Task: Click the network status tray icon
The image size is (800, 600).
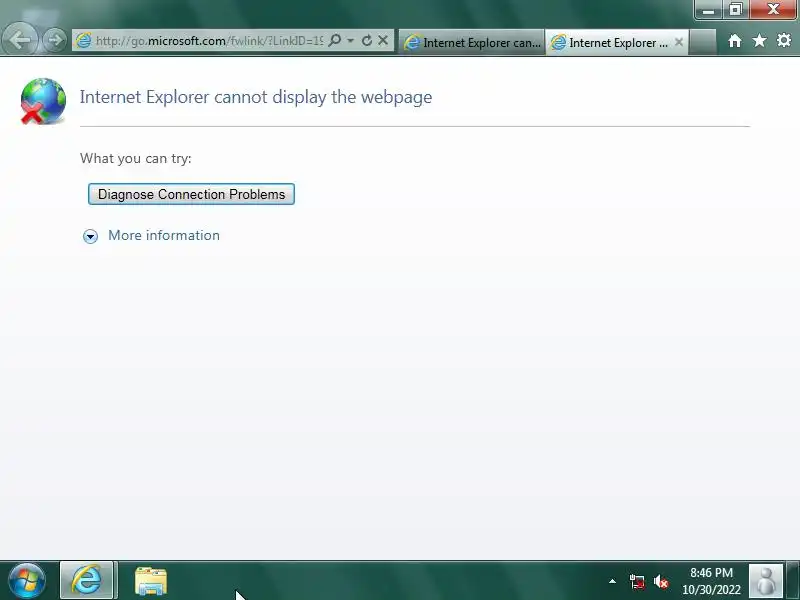Action: coord(637,582)
